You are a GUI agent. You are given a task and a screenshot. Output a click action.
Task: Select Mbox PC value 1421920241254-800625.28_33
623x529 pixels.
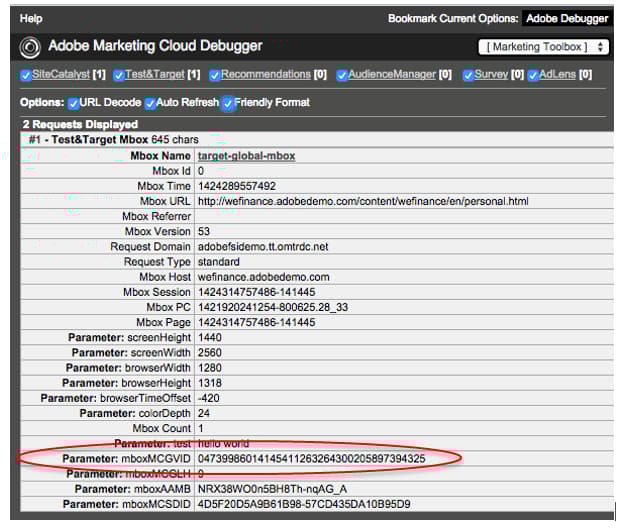click(x=273, y=307)
